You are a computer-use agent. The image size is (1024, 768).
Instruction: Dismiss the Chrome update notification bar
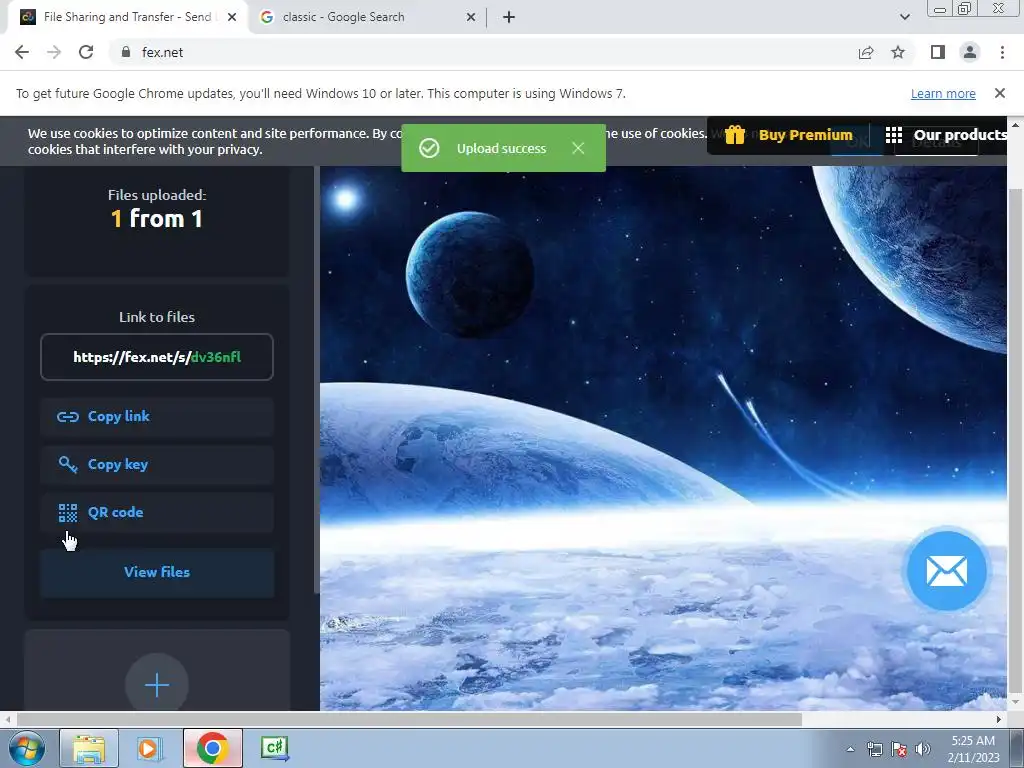(x=999, y=93)
